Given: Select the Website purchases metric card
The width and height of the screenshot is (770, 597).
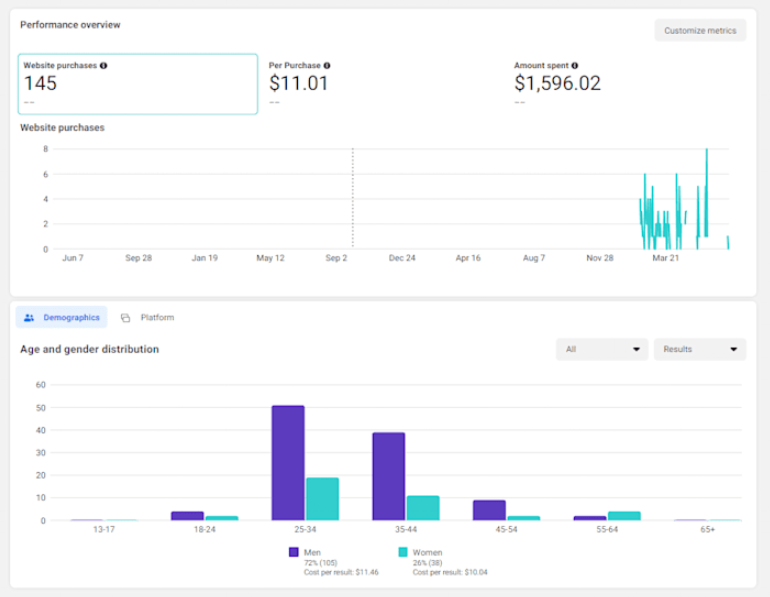Looking at the screenshot, I should click(x=138, y=84).
